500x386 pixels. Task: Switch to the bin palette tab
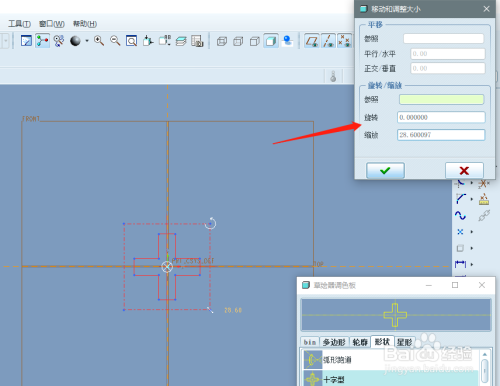(x=310, y=342)
